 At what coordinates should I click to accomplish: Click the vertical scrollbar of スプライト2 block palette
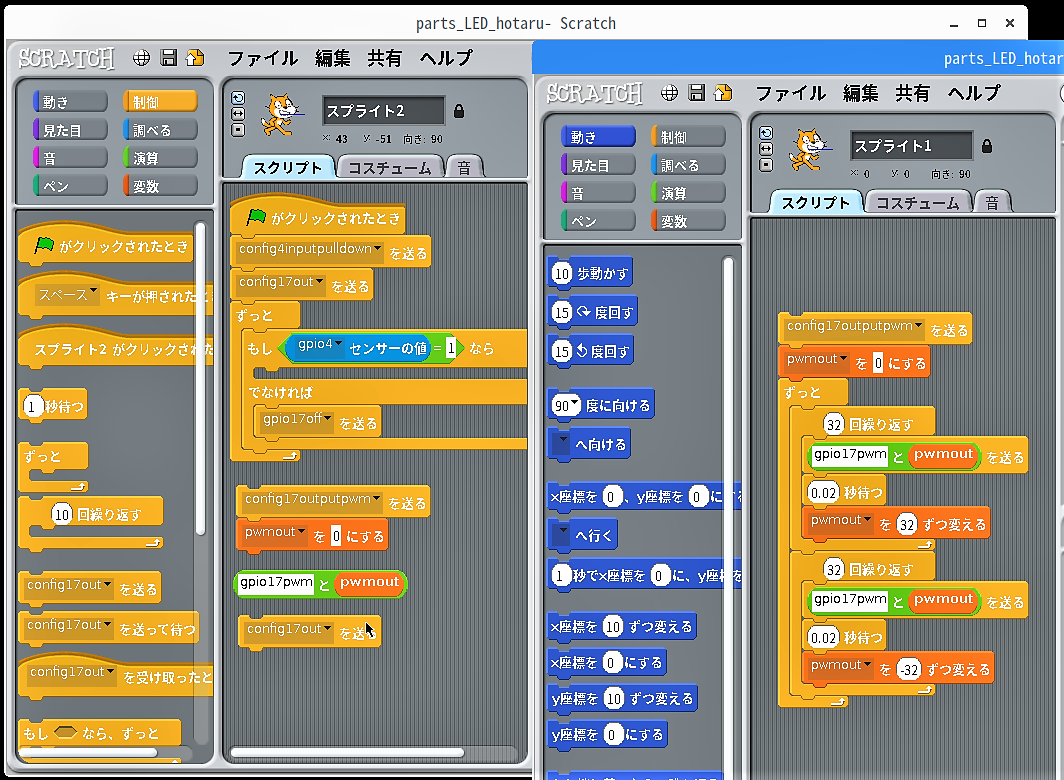[200, 379]
